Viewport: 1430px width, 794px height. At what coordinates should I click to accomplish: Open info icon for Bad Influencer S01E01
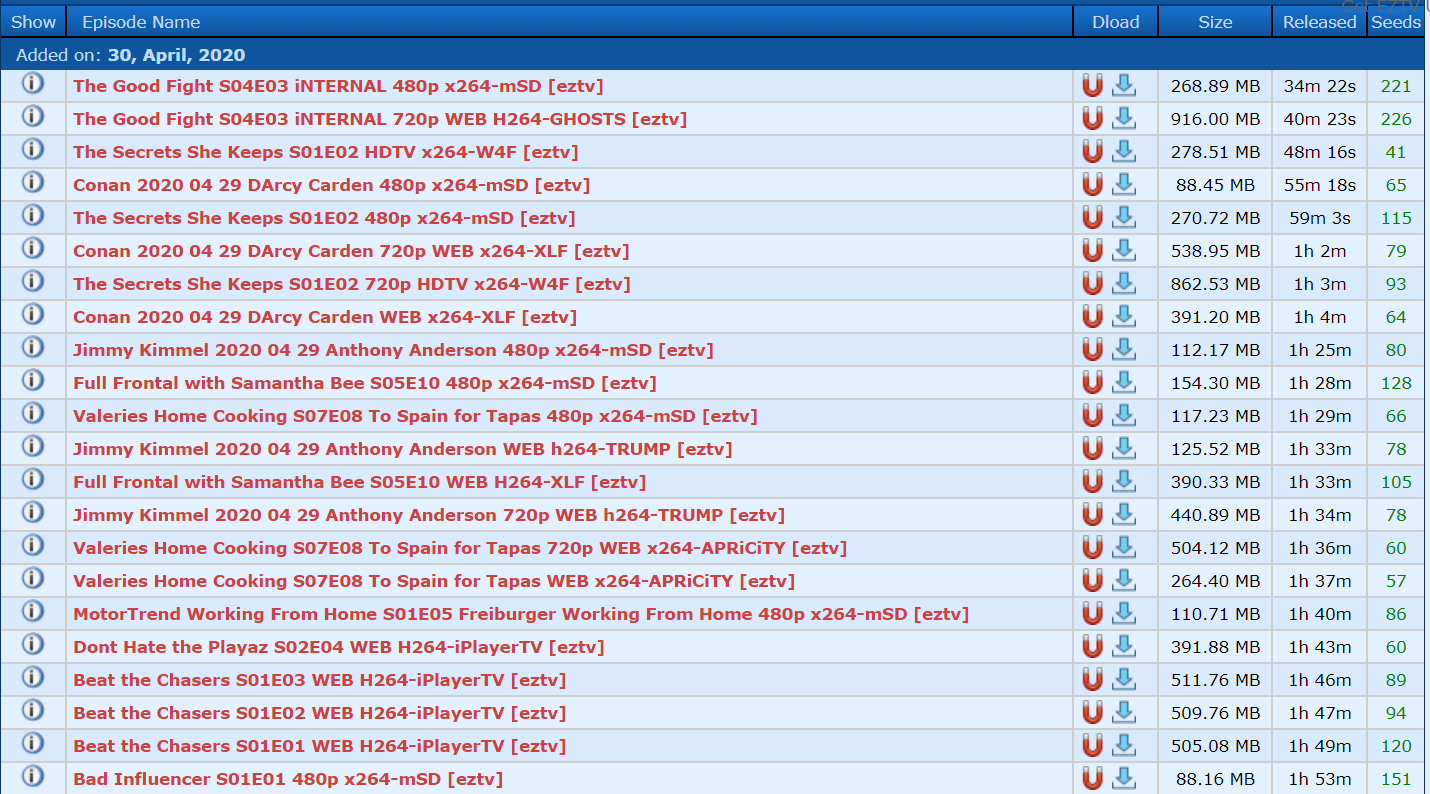33,777
